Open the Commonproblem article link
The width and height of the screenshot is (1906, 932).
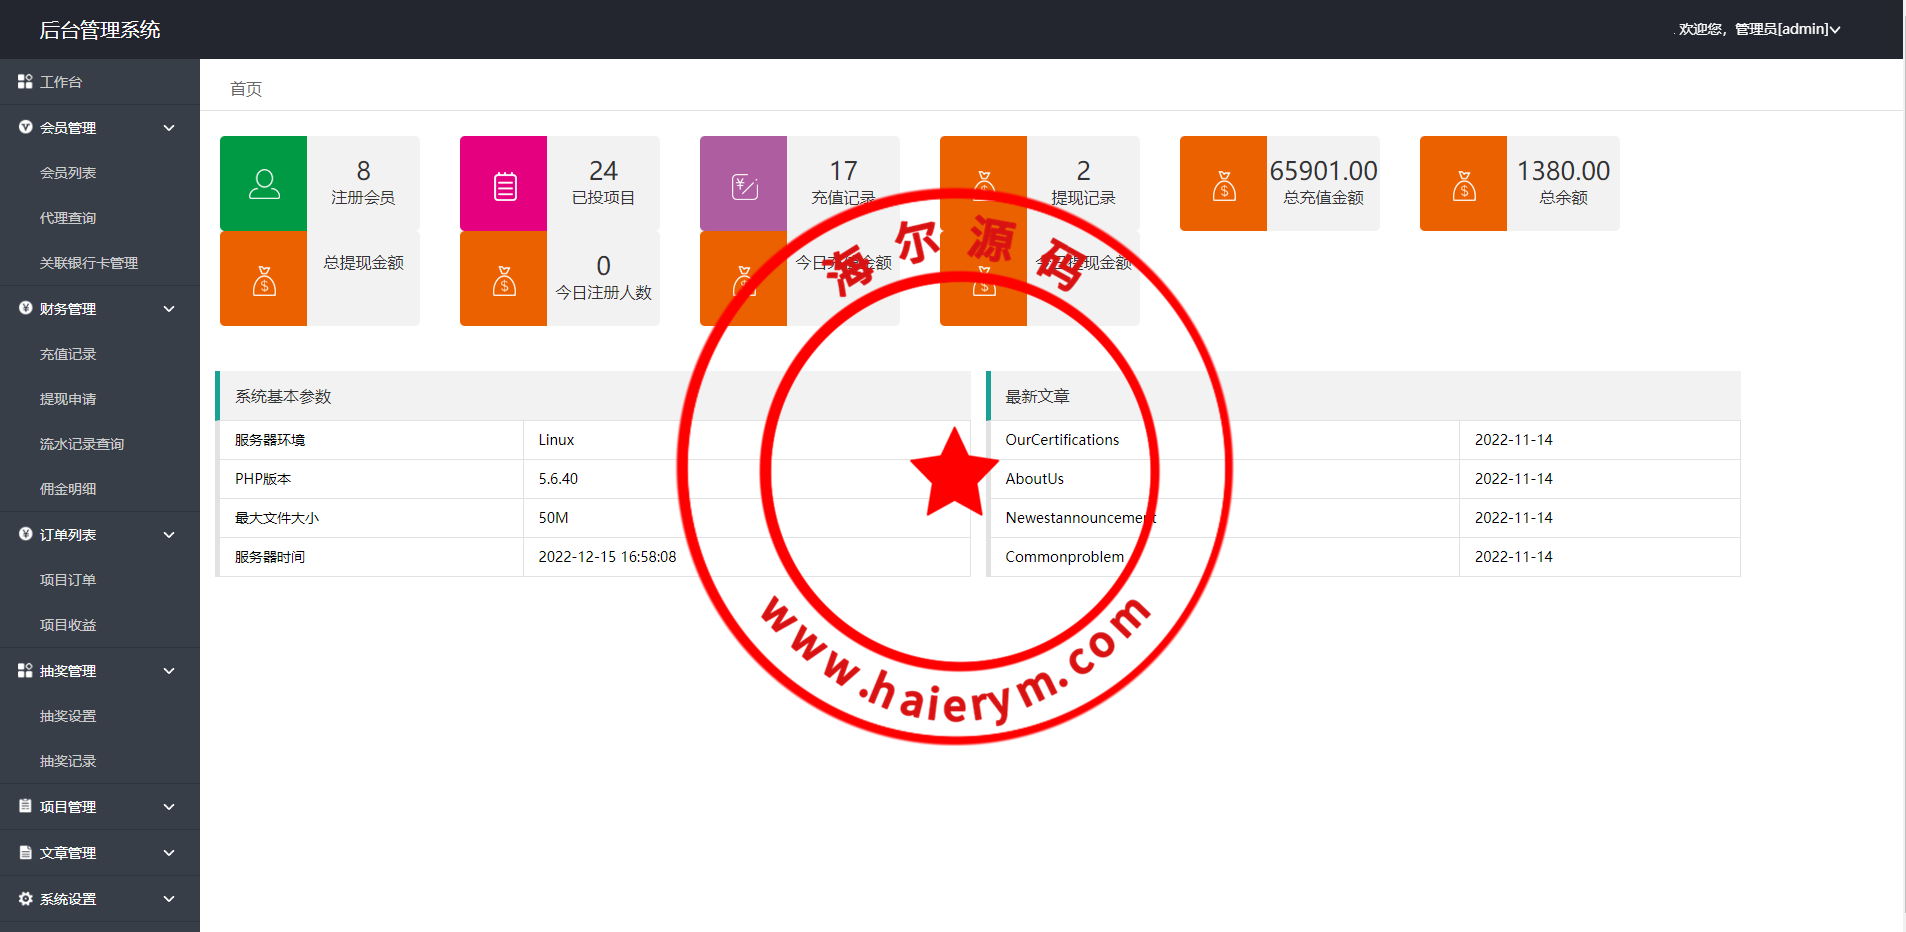coord(1064,557)
